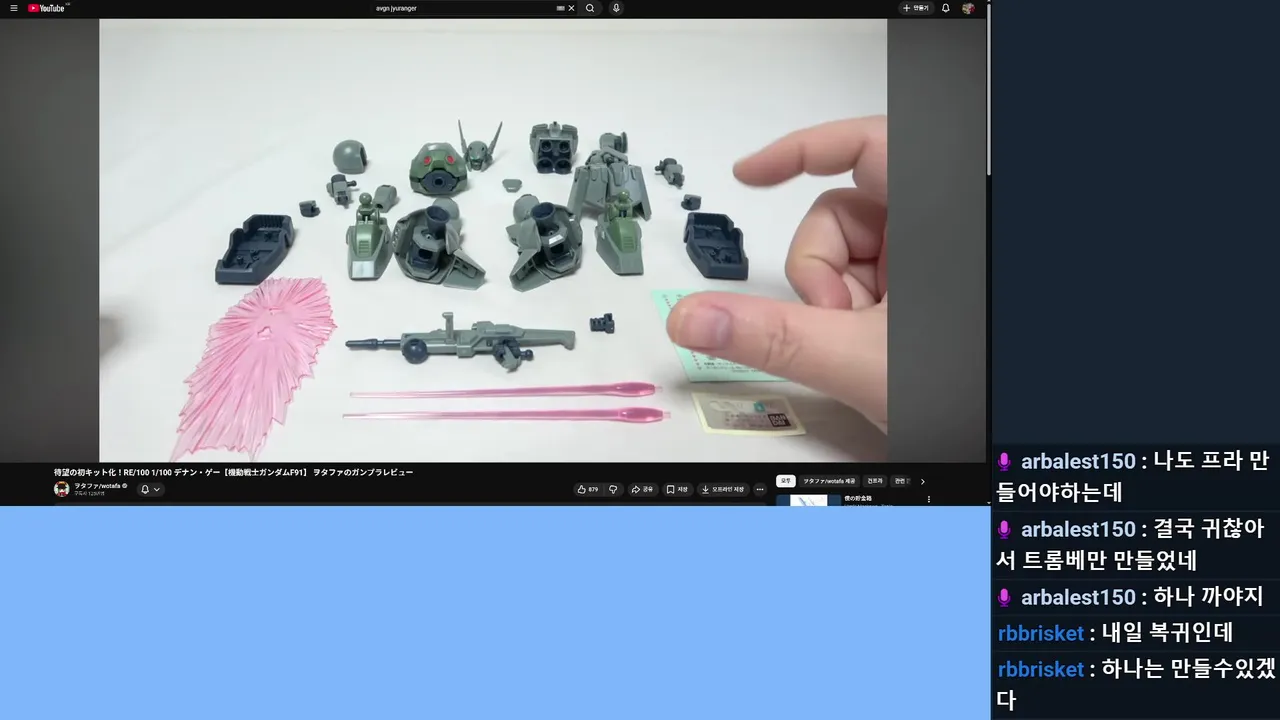Image resolution: width=1280 pixels, height=720 pixels.
Task: Dislike the video with thumbs down
Action: coord(613,489)
